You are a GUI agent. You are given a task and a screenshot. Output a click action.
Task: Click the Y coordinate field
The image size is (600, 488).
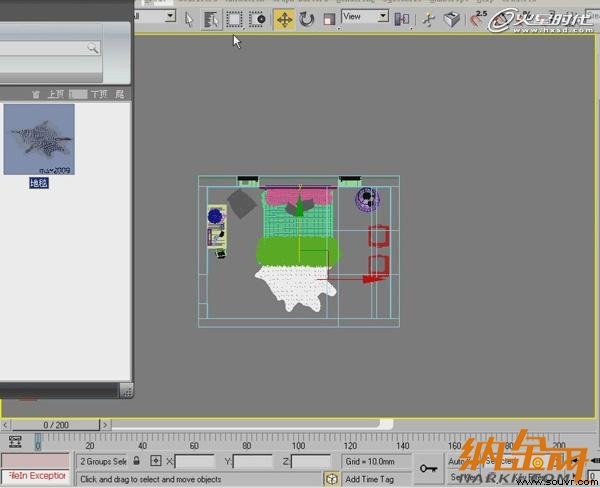[x=253, y=461]
